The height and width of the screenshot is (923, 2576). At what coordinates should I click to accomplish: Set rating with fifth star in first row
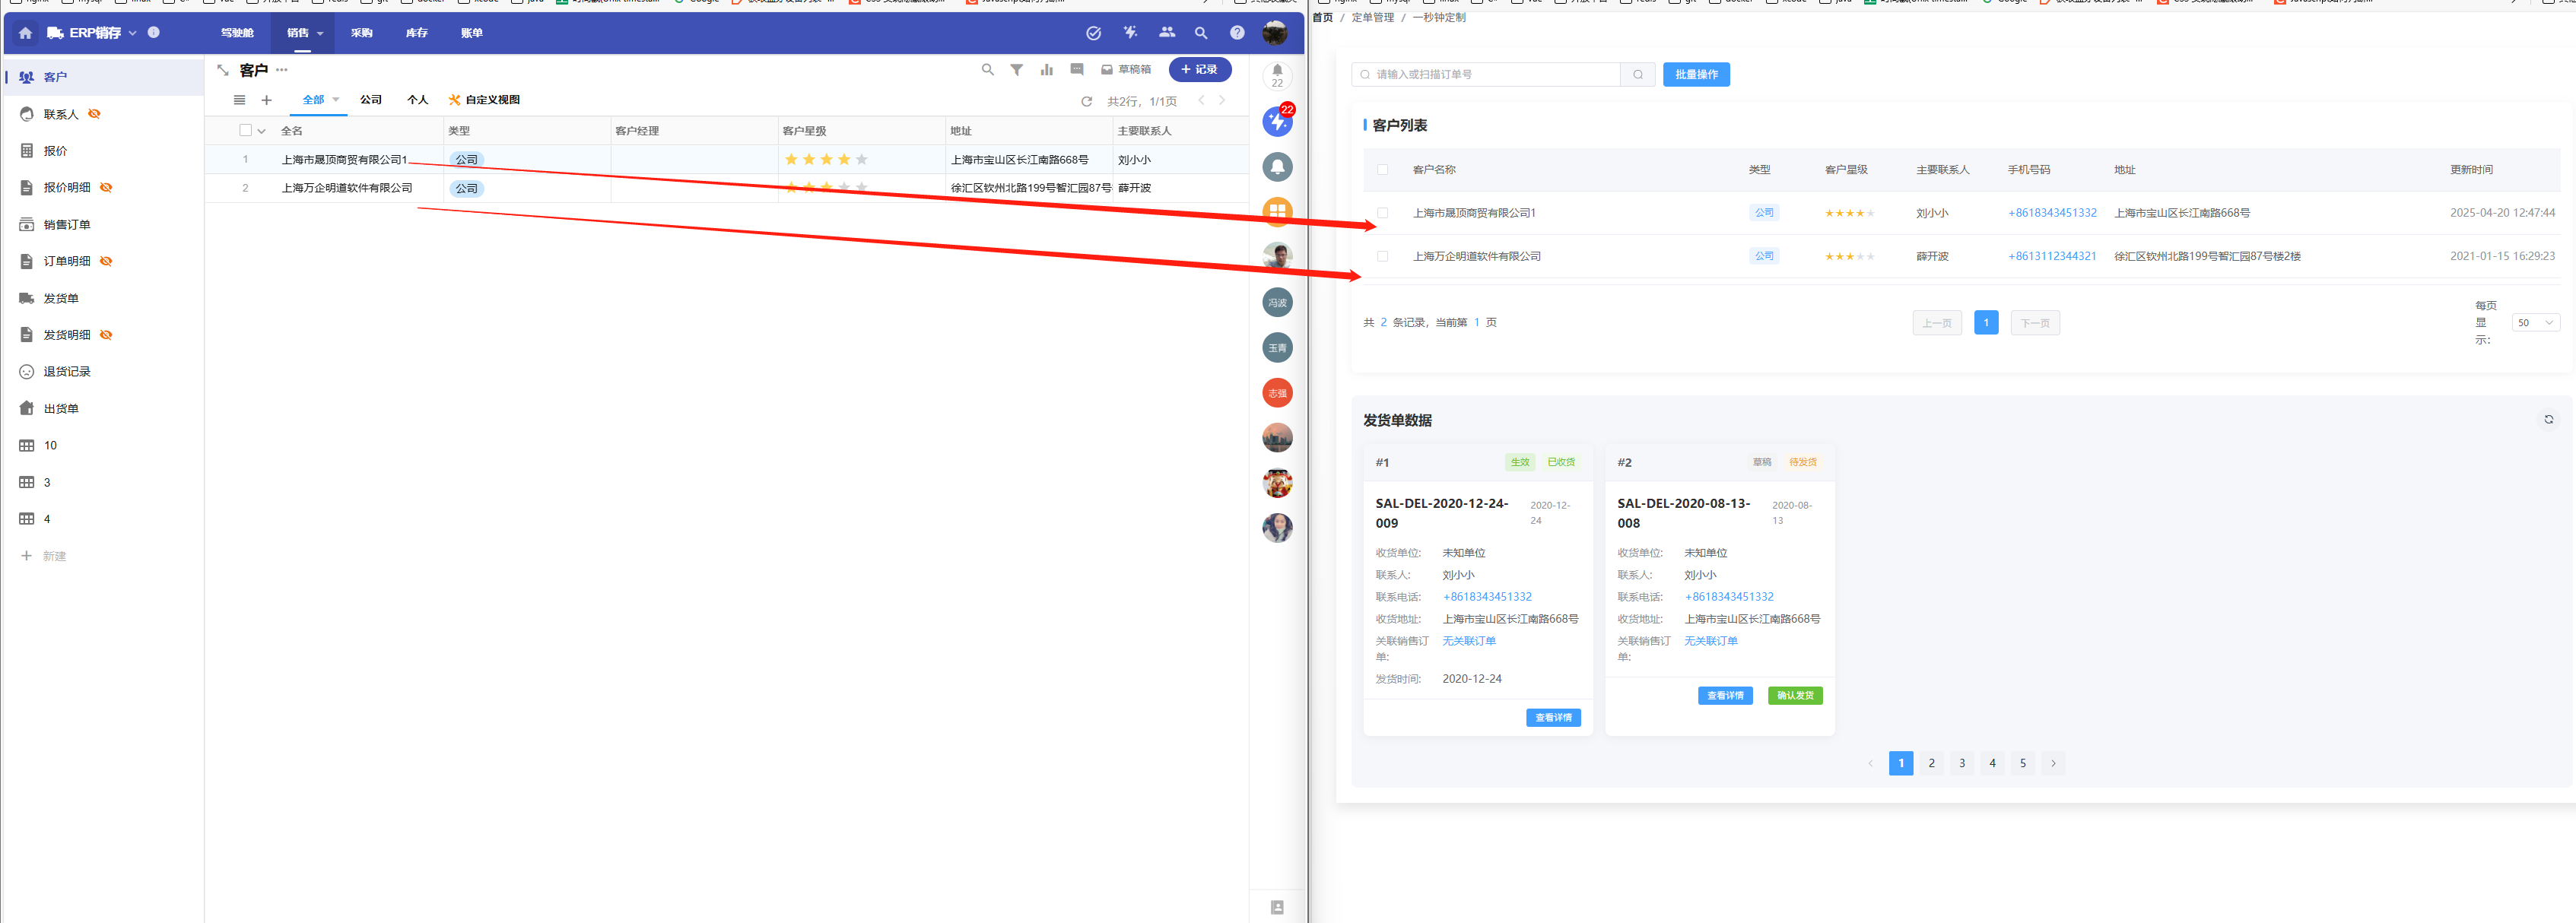tap(862, 160)
